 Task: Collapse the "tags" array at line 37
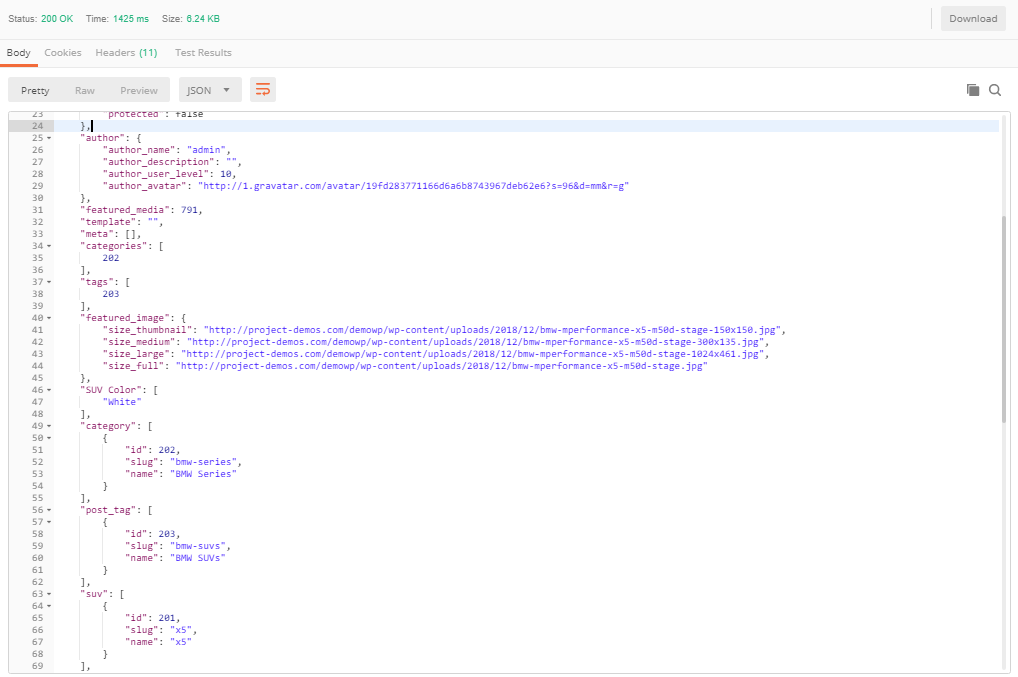coord(49,282)
